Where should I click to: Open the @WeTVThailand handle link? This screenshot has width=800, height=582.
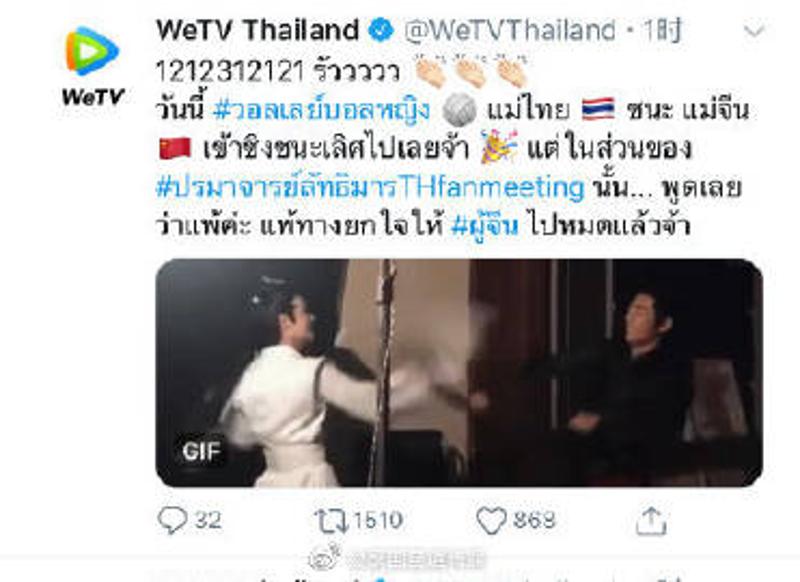(x=510, y=30)
